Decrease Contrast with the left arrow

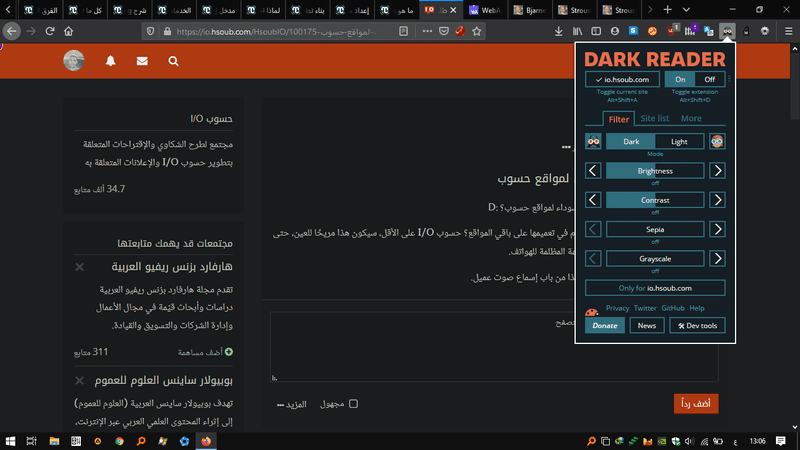point(593,200)
